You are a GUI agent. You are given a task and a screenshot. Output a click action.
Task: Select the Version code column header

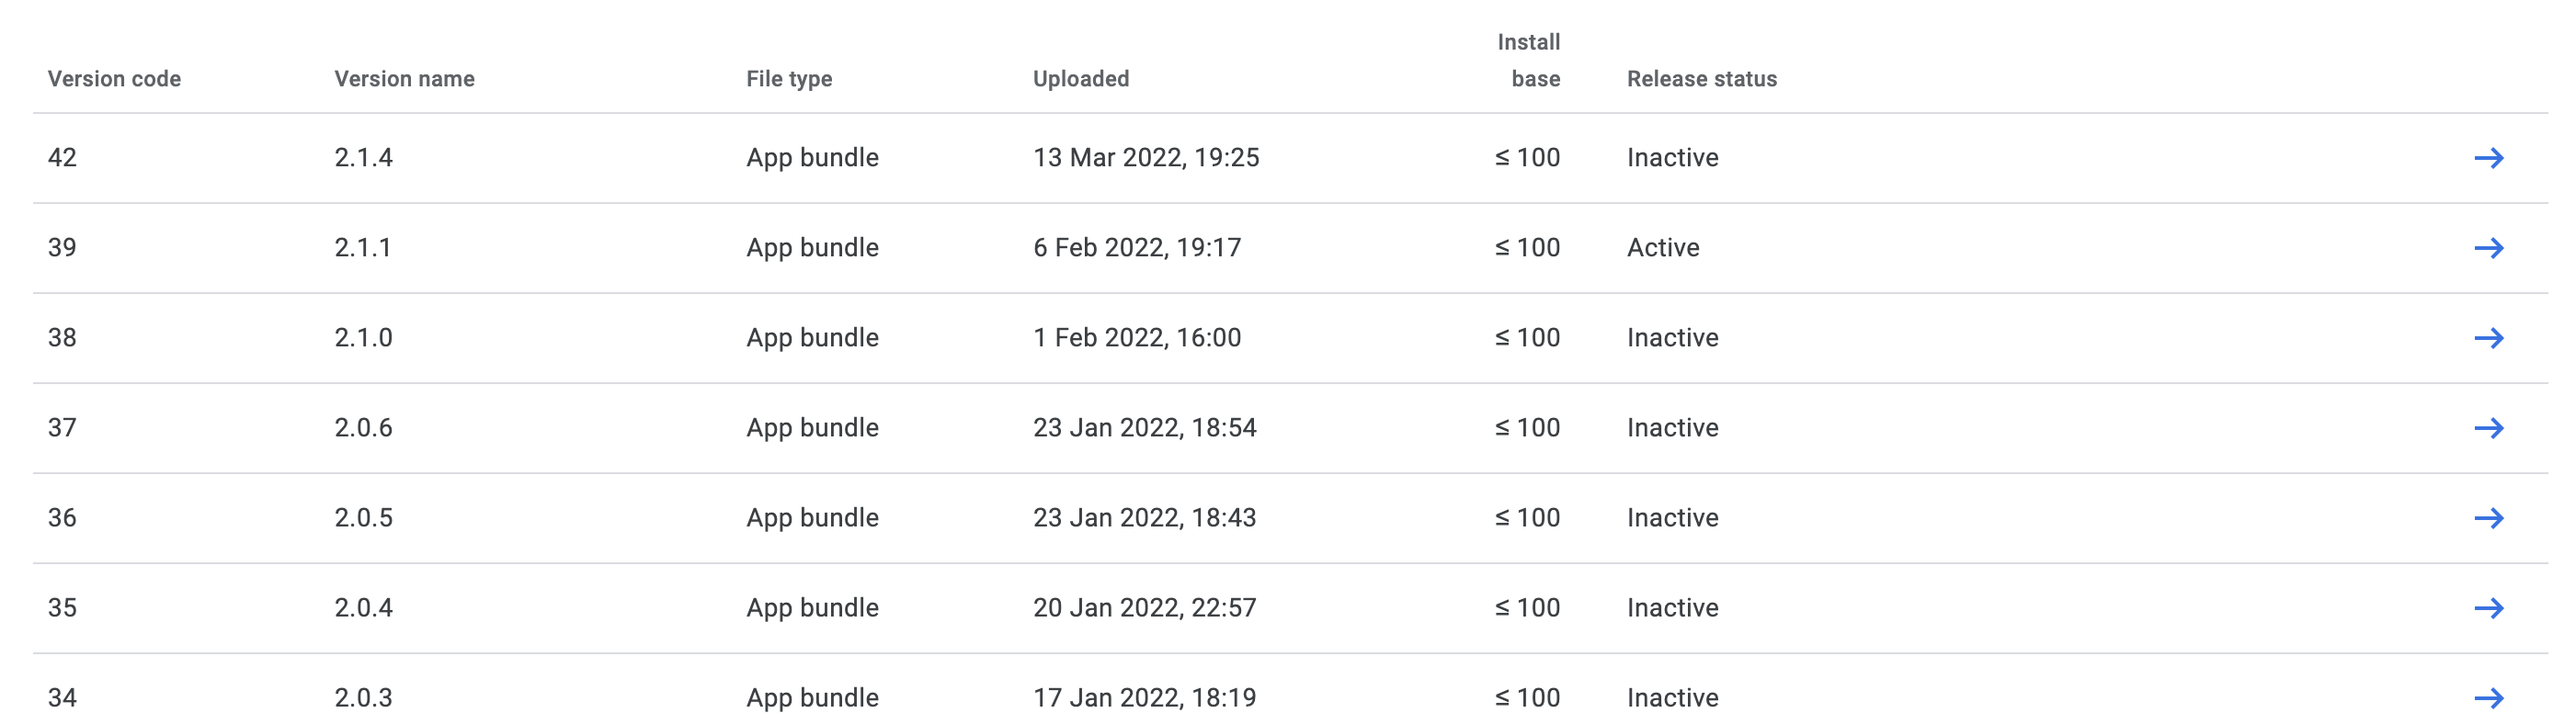(114, 79)
